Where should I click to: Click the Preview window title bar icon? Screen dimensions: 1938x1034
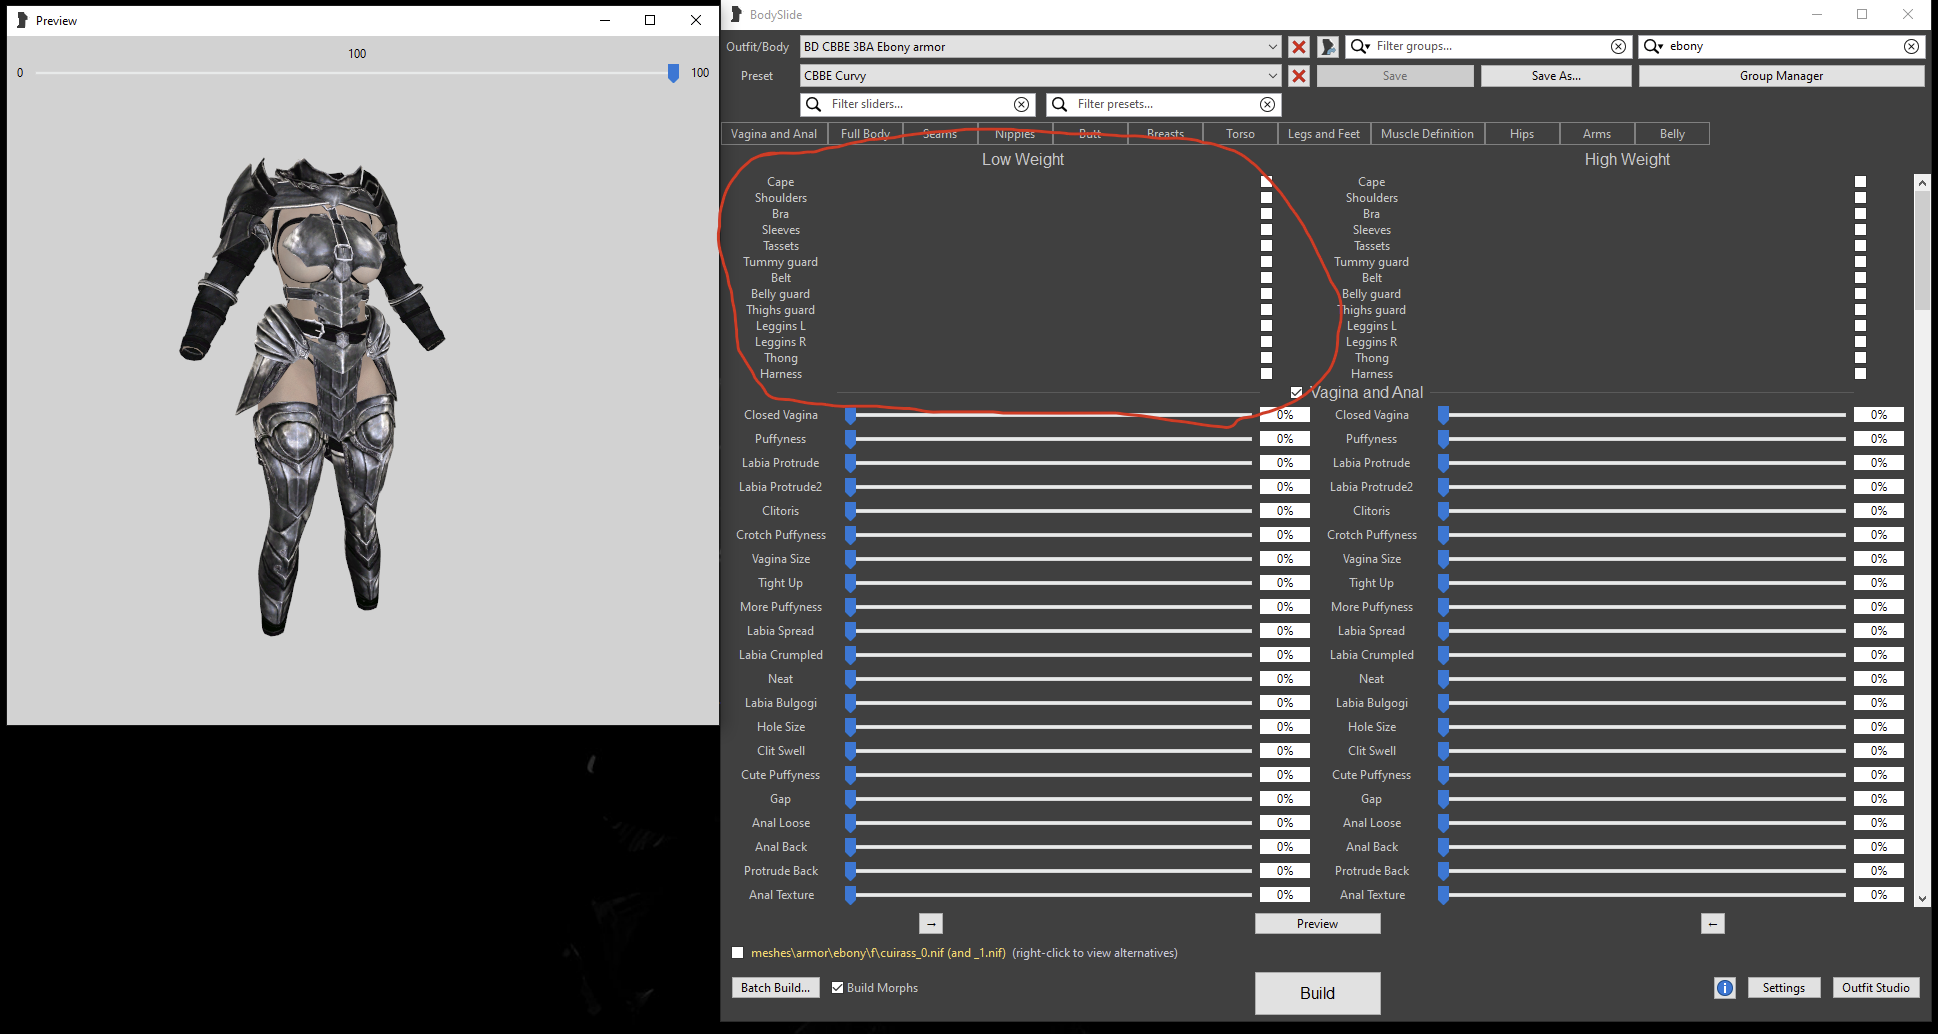tap(22, 20)
